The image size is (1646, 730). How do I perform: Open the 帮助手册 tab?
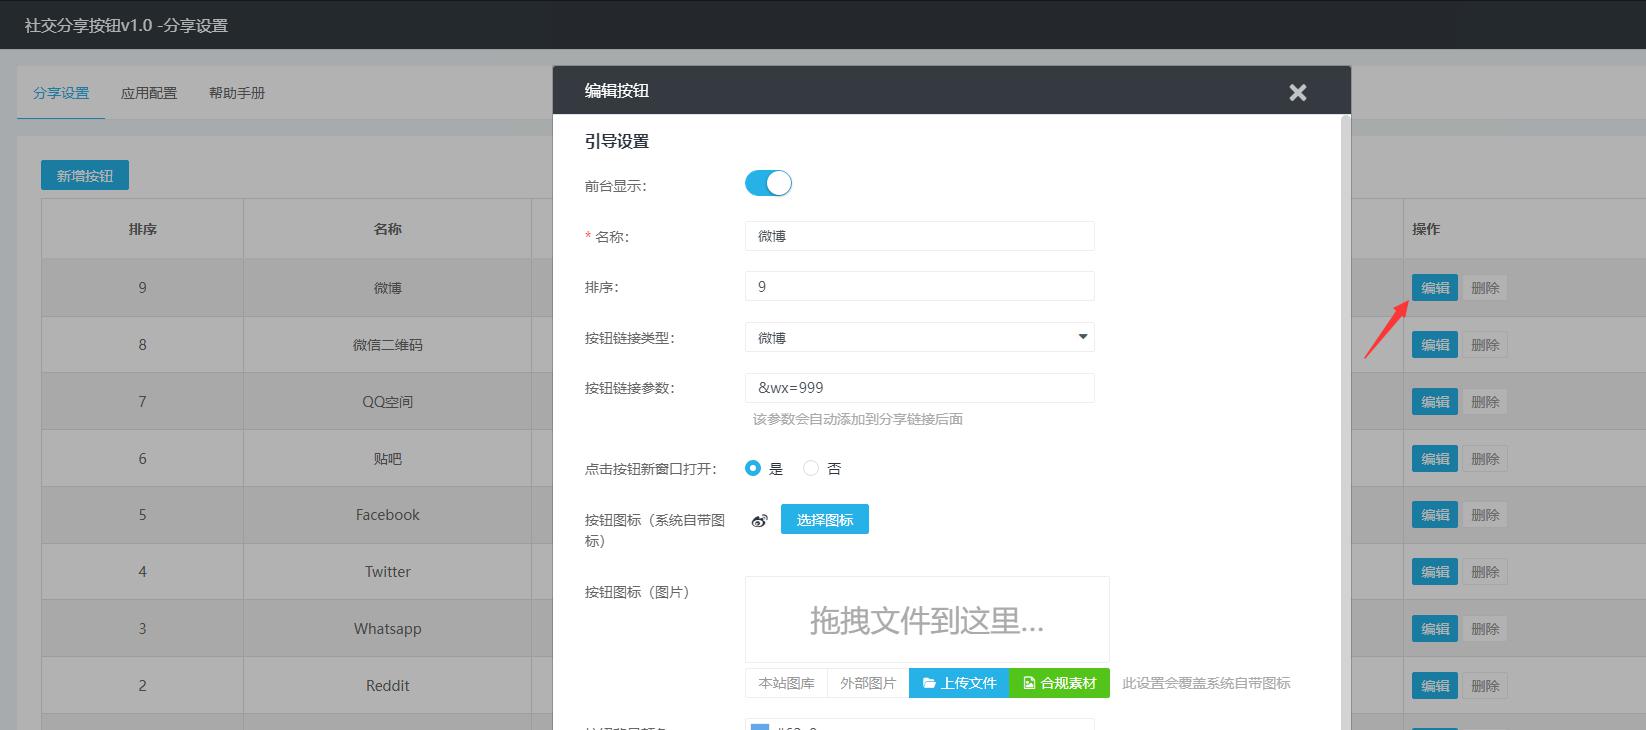point(237,93)
